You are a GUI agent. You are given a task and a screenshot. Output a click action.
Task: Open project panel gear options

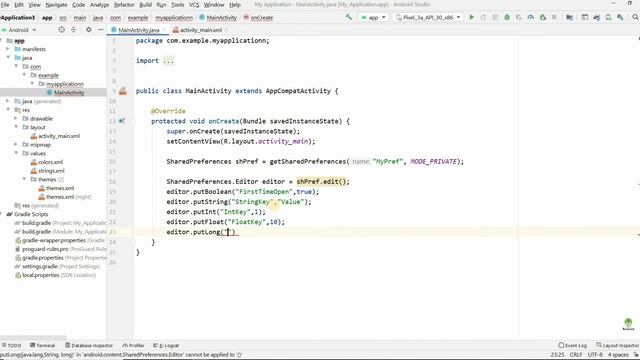(89, 30)
